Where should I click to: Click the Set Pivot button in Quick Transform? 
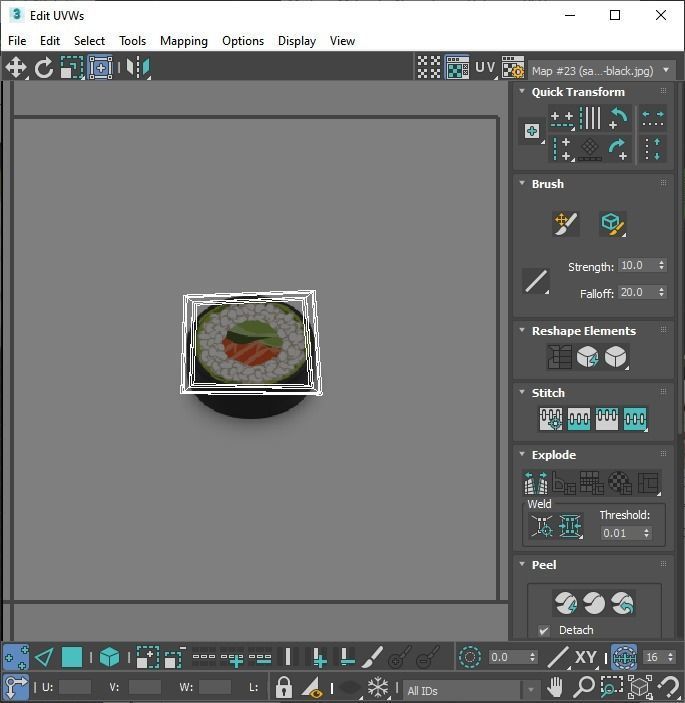[532, 131]
